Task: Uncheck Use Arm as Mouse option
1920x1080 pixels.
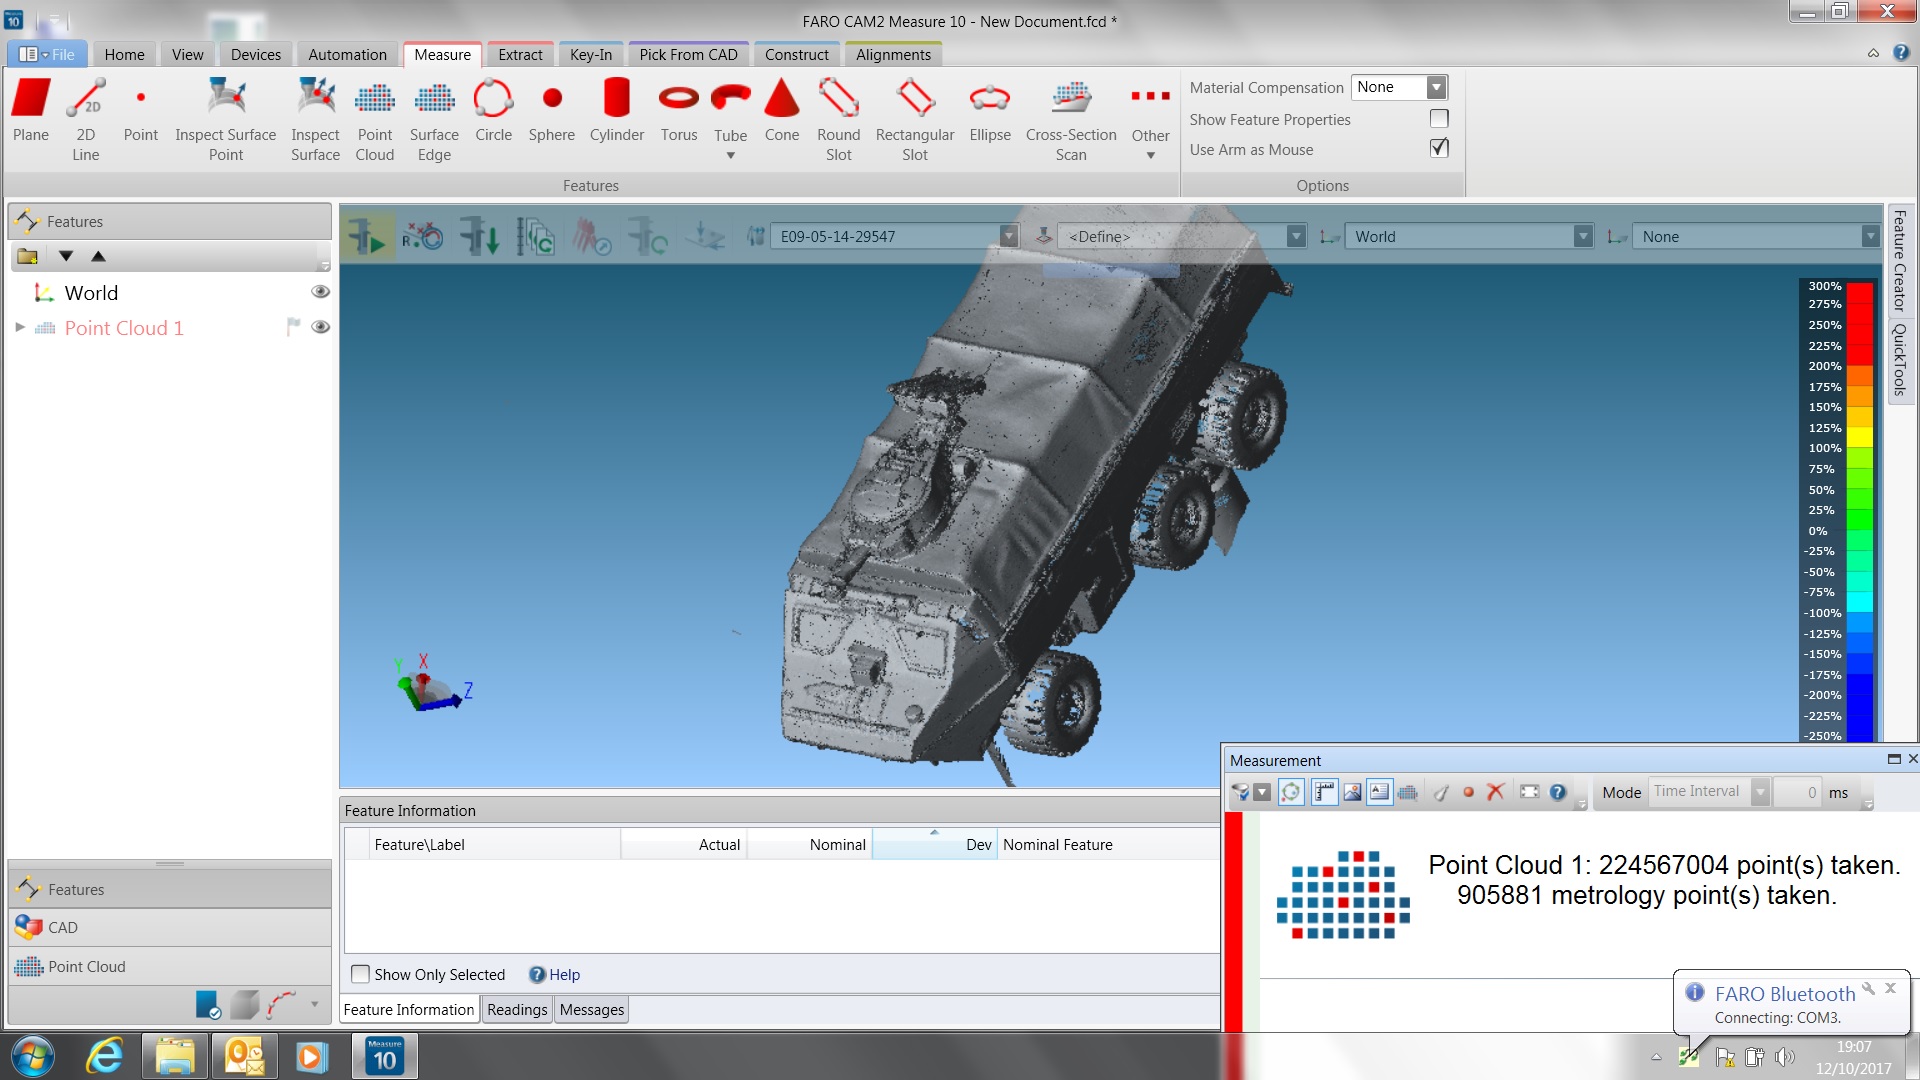Action: pos(1439,148)
